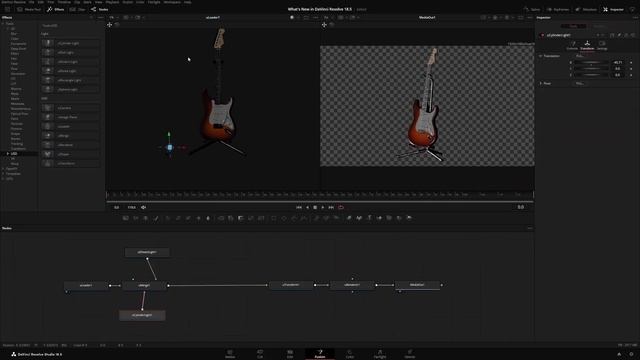The width and height of the screenshot is (640, 360).
Task: Expand the Pivot section in Inspector
Action: 541,83
